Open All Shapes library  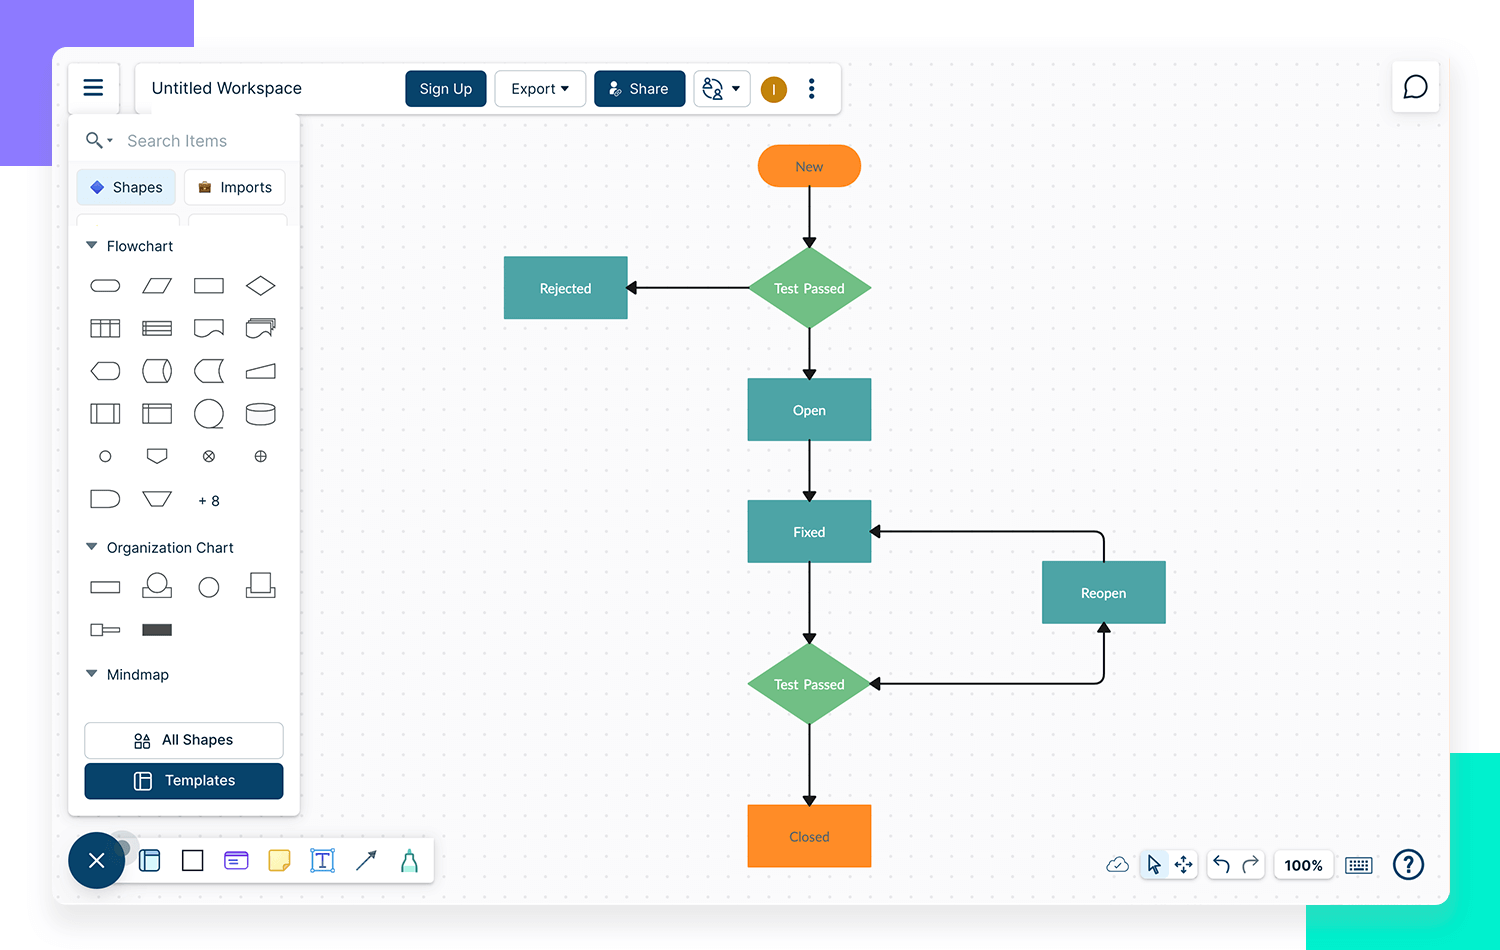184,740
